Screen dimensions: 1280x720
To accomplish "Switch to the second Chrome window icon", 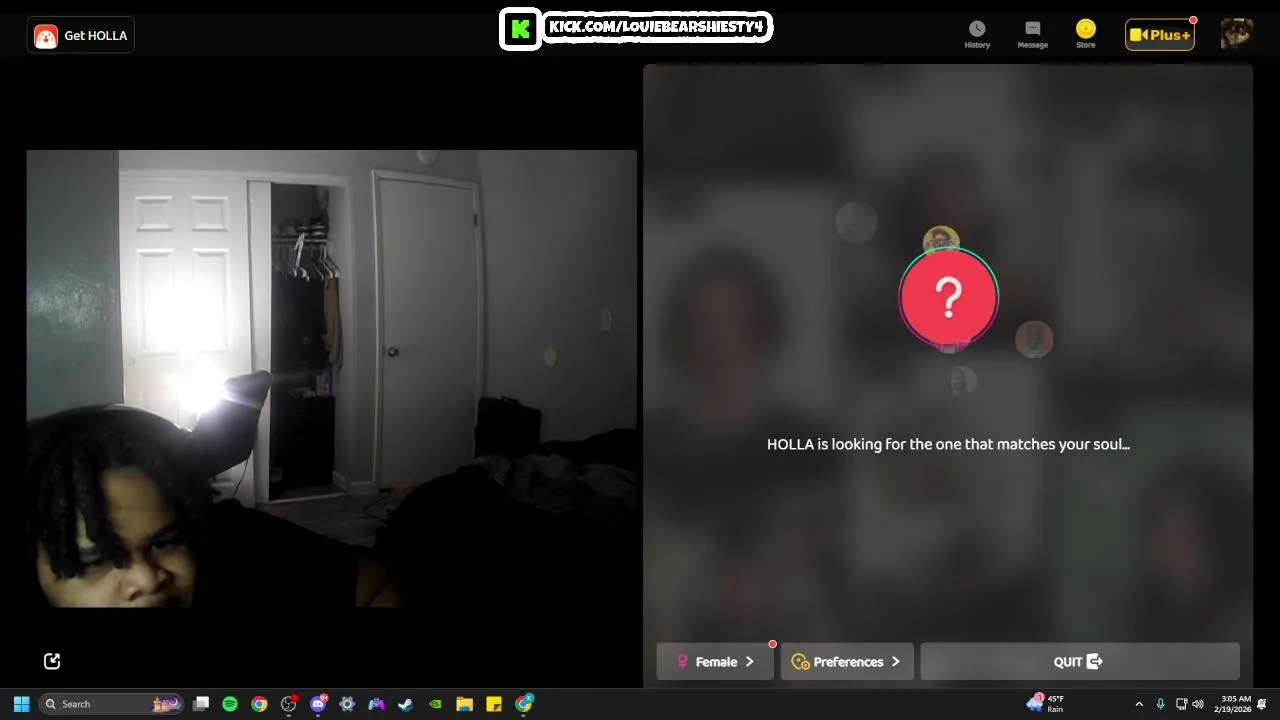I will [523, 704].
